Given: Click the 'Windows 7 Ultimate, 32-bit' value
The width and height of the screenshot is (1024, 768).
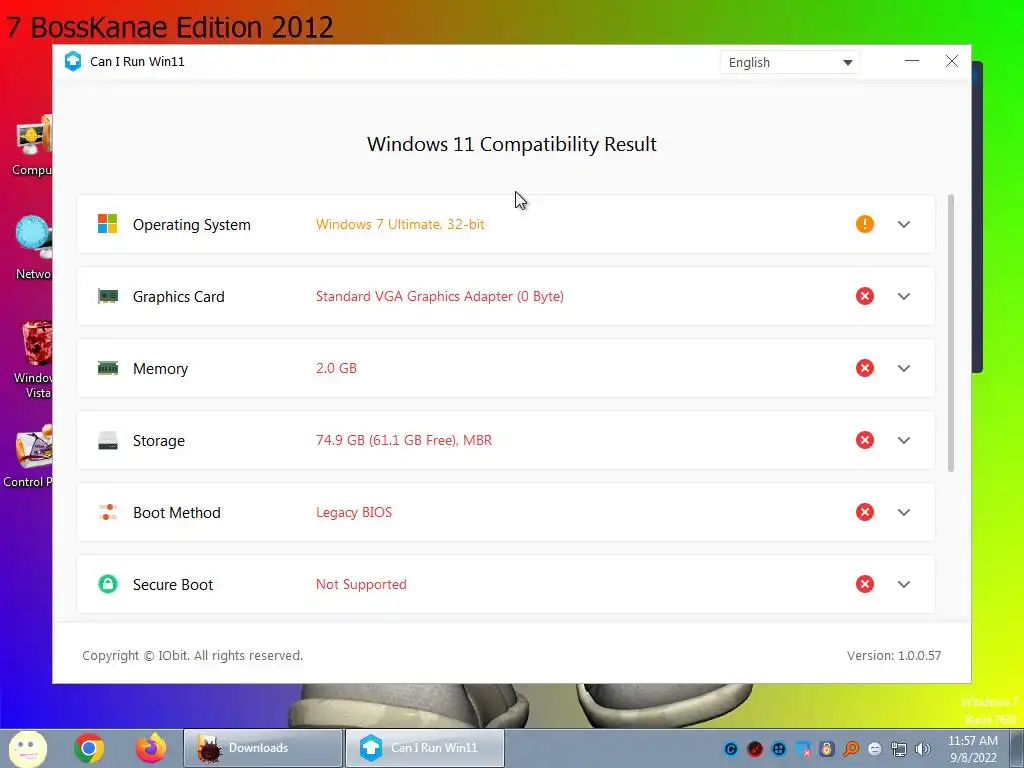Looking at the screenshot, I should click(x=400, y=224).
